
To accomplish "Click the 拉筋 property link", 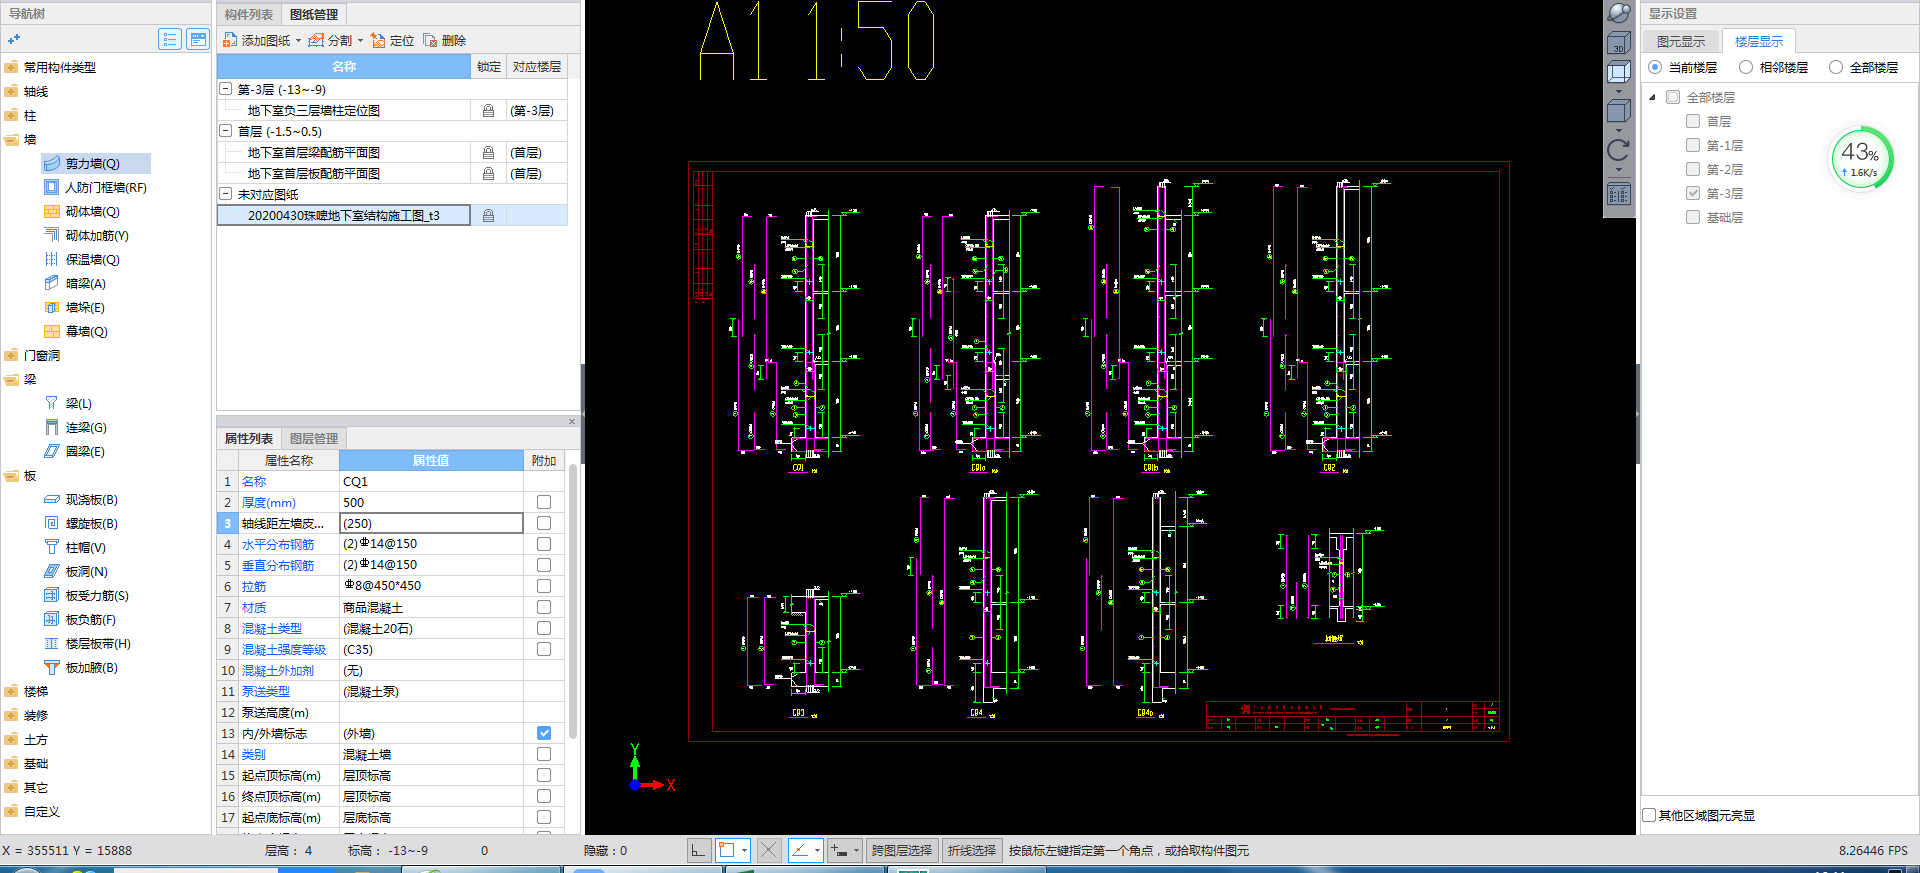I will pyautogui.click(x=254, y=586).
